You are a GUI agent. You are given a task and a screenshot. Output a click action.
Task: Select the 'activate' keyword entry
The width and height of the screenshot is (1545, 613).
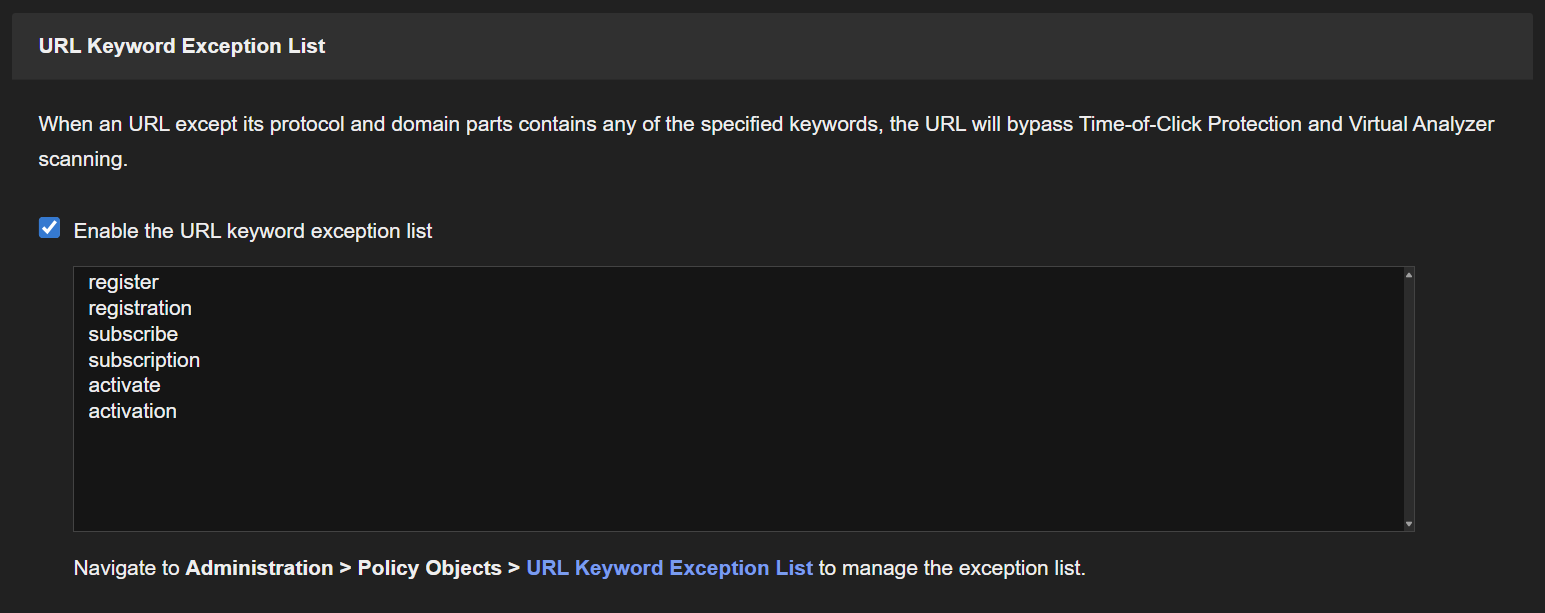(124, 385)
